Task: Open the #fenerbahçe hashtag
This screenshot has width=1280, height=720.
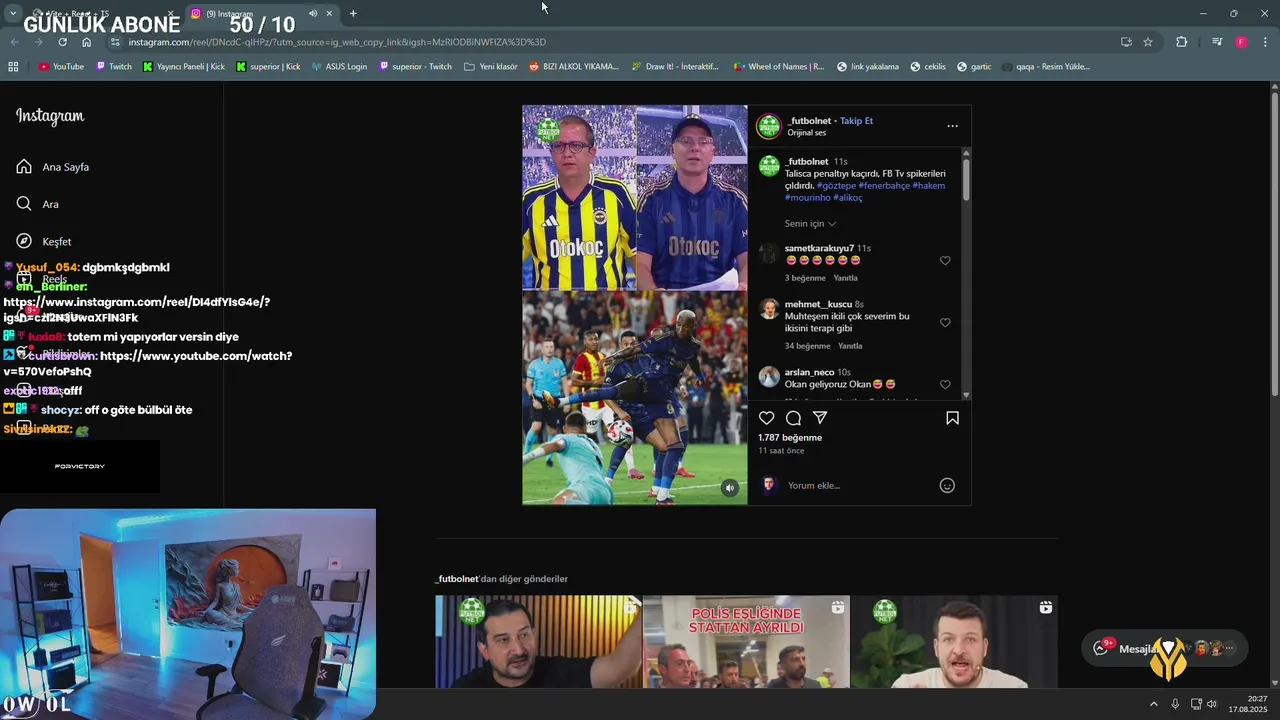Action: (884, 186)
